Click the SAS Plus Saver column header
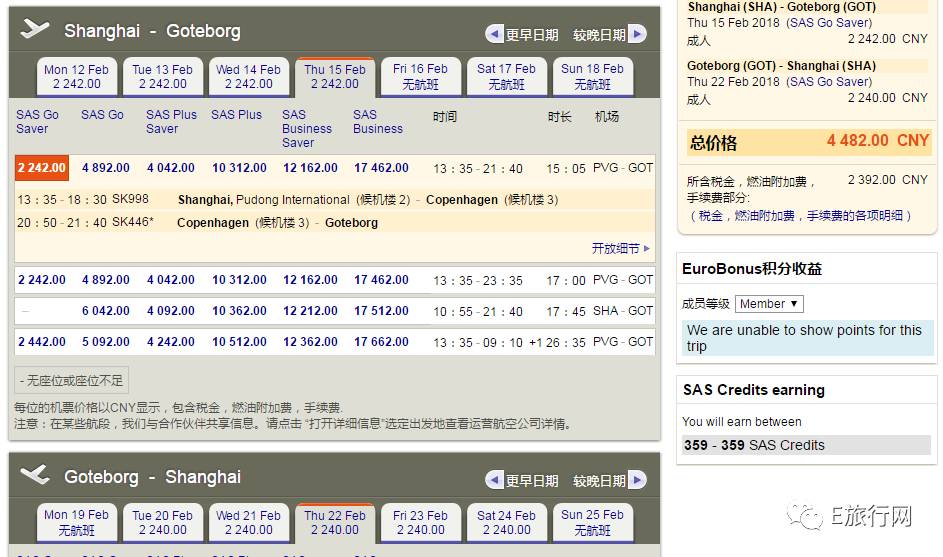943x557 pixels. point(171,122)
